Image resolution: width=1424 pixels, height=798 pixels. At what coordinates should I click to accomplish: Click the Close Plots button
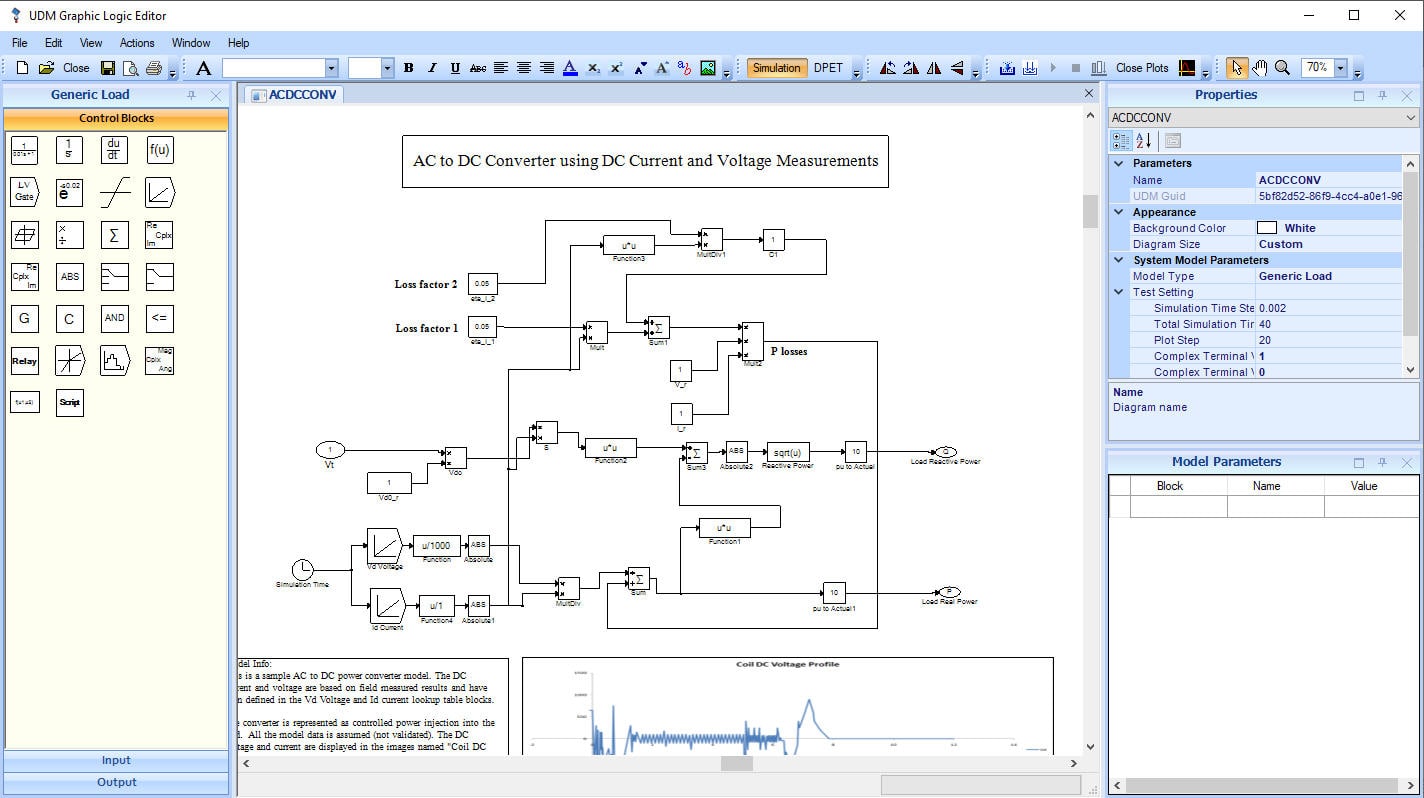(x=1141, y=68)
